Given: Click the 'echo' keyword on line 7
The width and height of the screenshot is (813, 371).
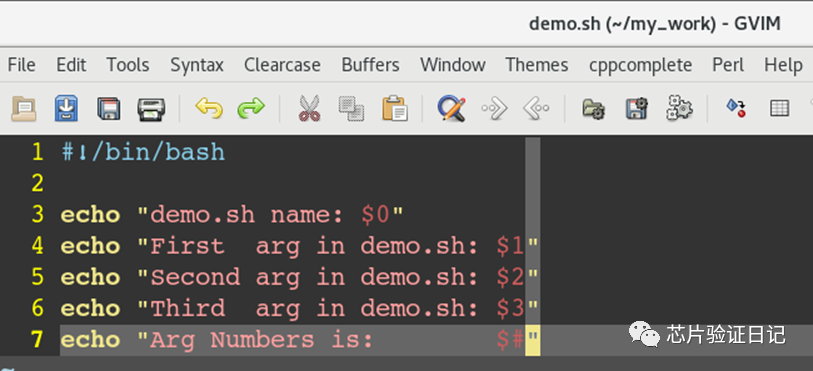Looking at the screenshot, I should 91,339.
